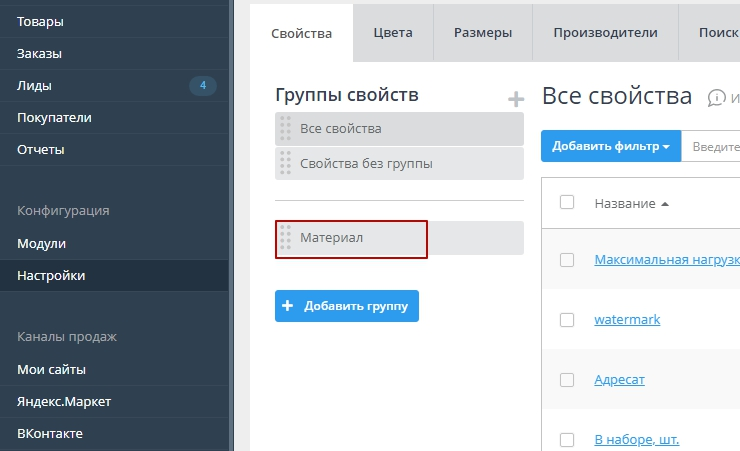
Task: Click the plus icon beside Группы свойств
Action: click(x=516, y=99)
